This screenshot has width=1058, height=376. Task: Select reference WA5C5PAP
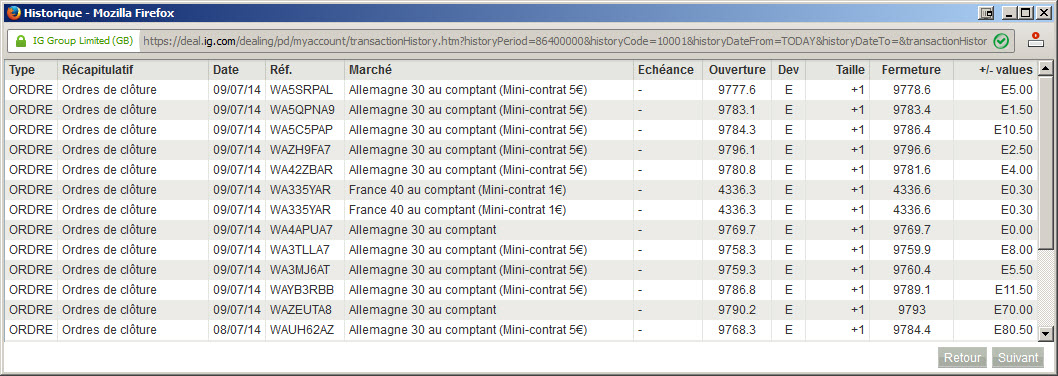(301, 130)
